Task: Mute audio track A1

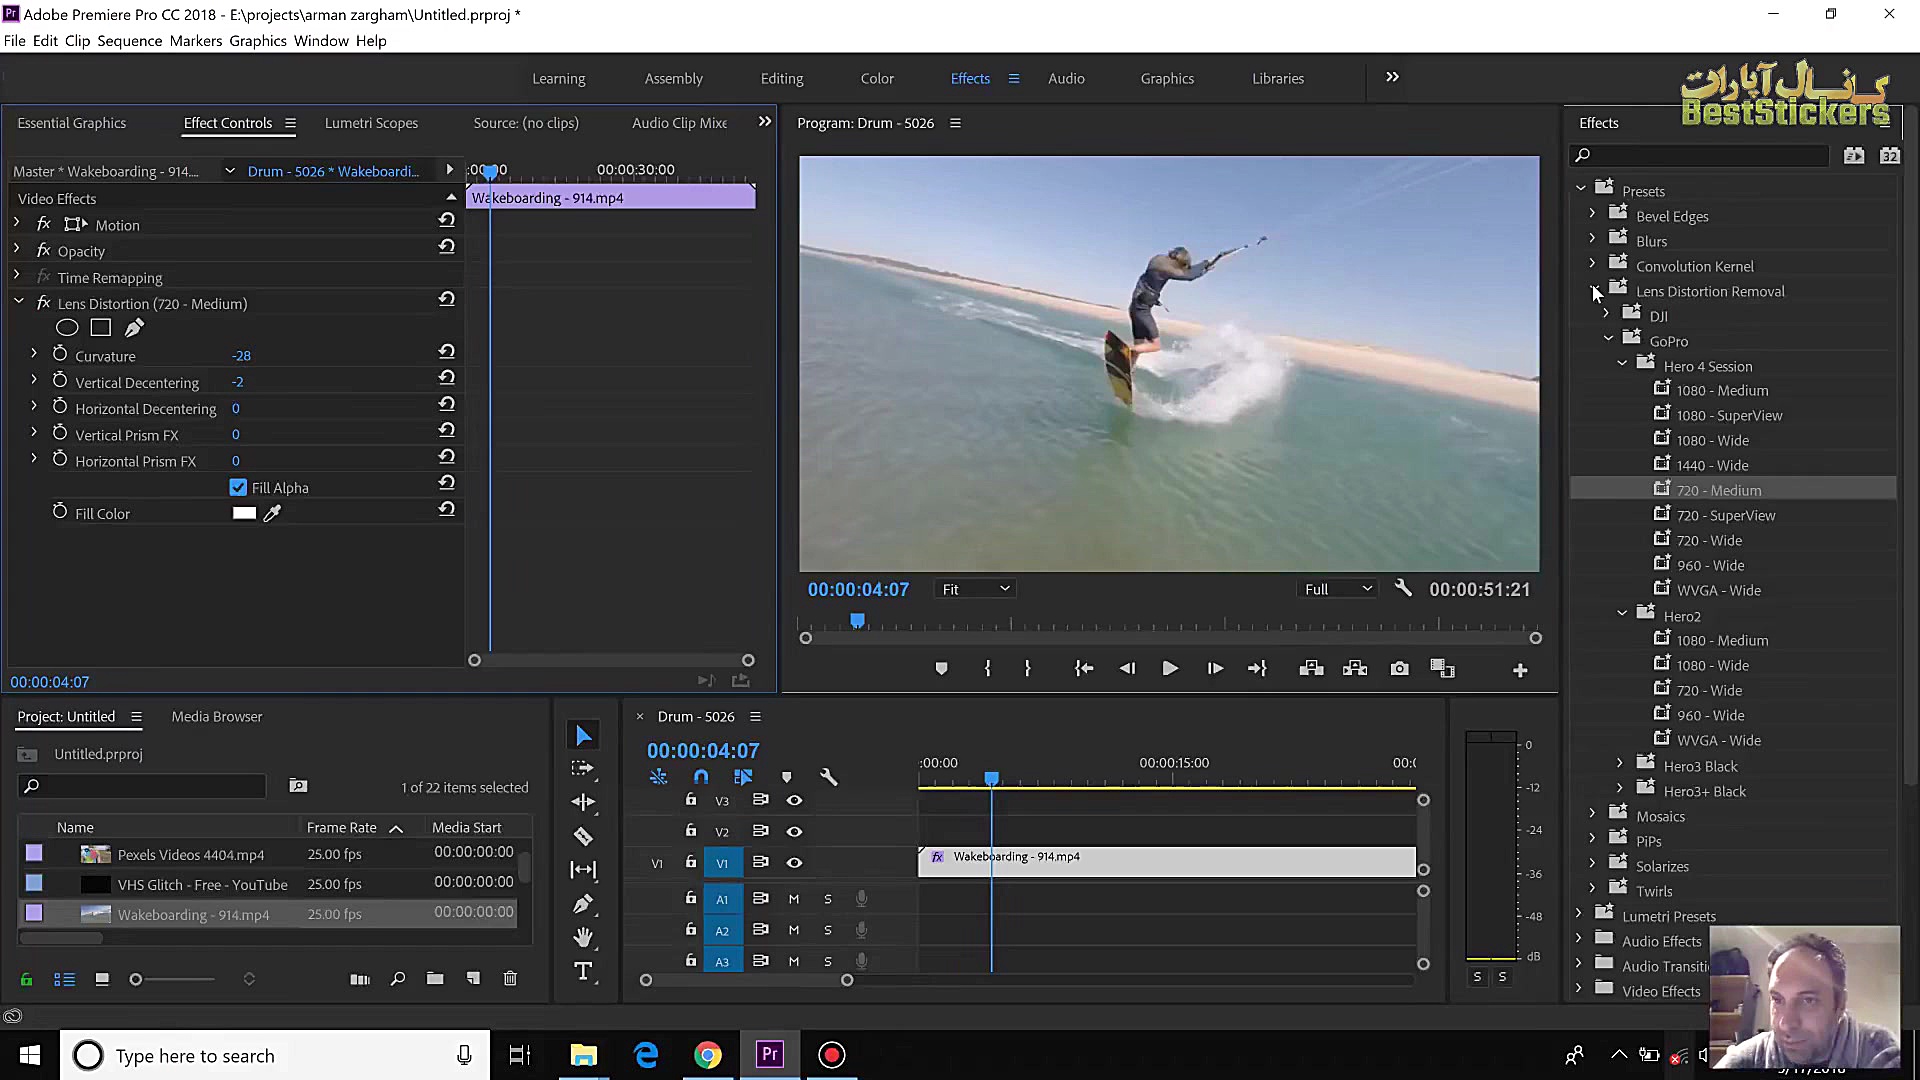Action: [x=794, y=898]
